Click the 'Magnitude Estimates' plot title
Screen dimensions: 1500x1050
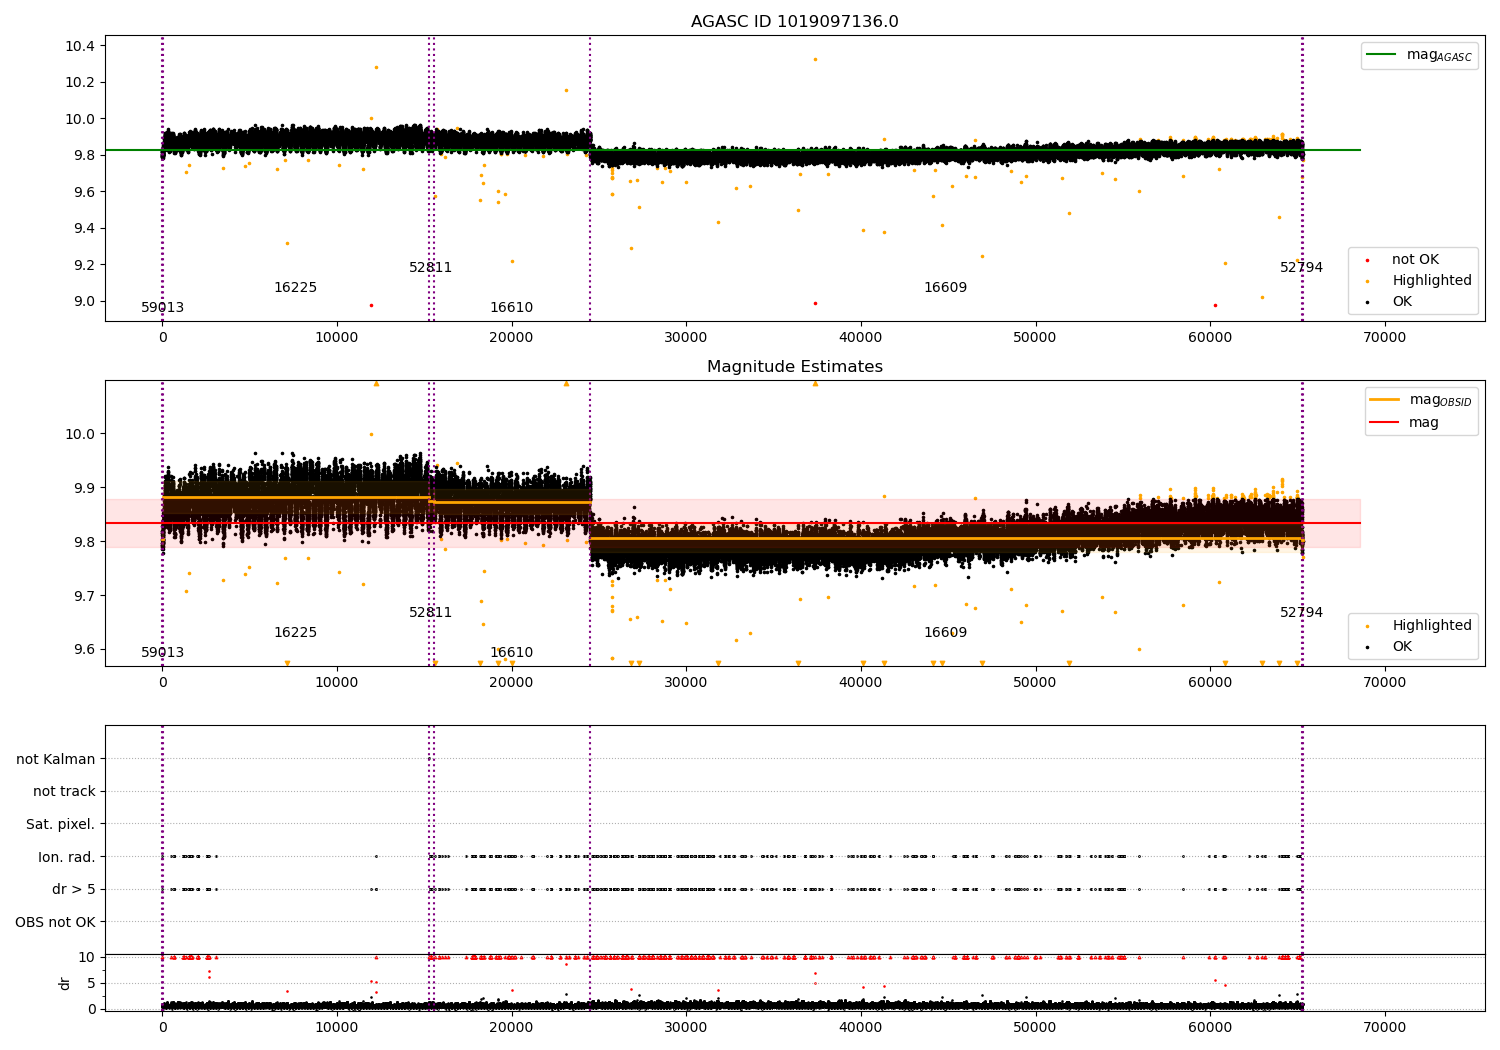tap(794, 367)
